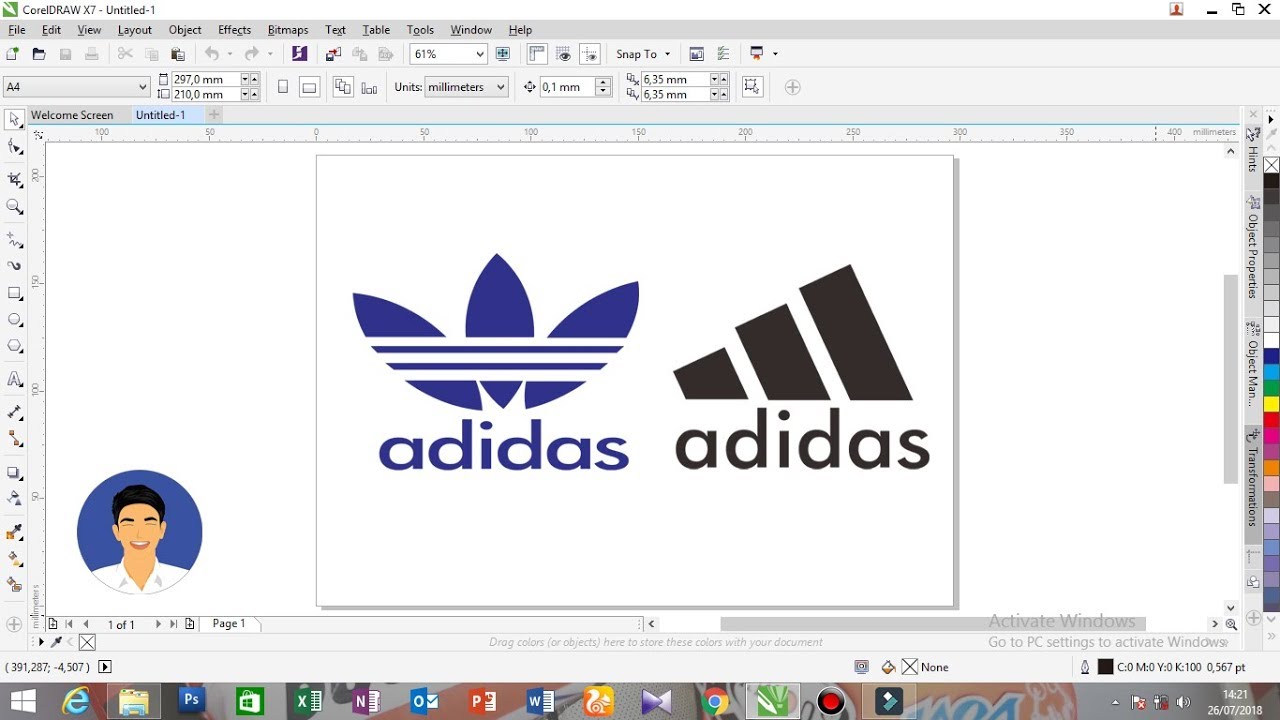Go to next page arrow
1280x720 pixels.
pos(158,624)
